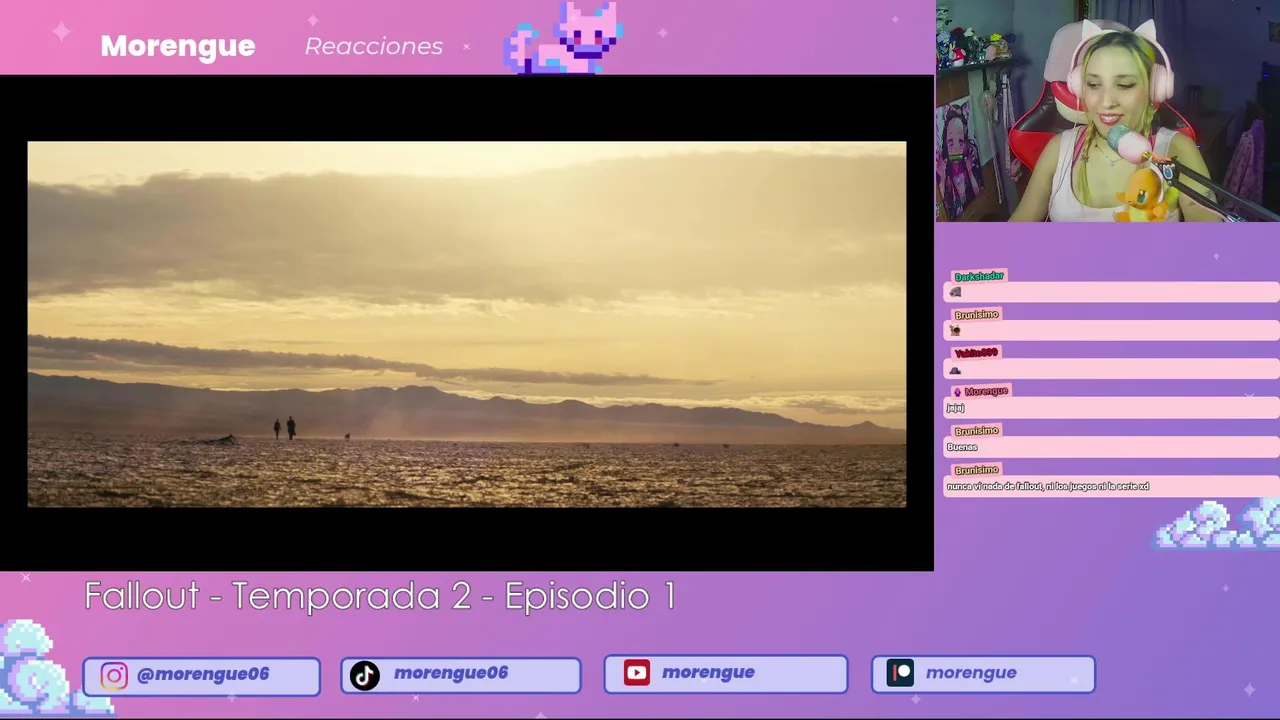
Task: Click the streamer webcam feed
Action: (1108, 111)
